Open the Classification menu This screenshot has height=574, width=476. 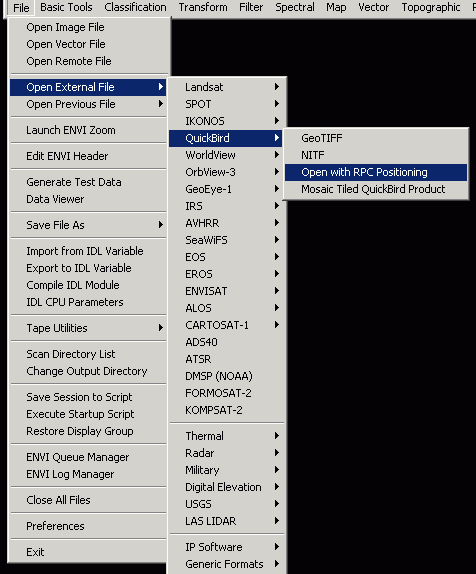pos(135,7)
